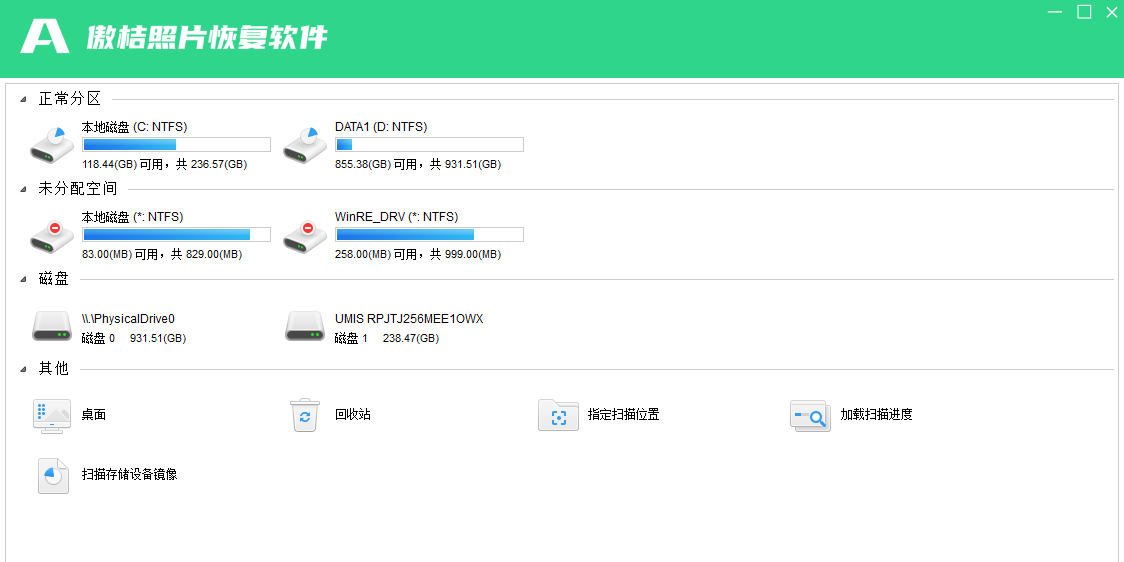Open the 回收站 recycle bin icon
Image resolution: width=1124 pixels, height=562 pixels.
coord(305,416)
